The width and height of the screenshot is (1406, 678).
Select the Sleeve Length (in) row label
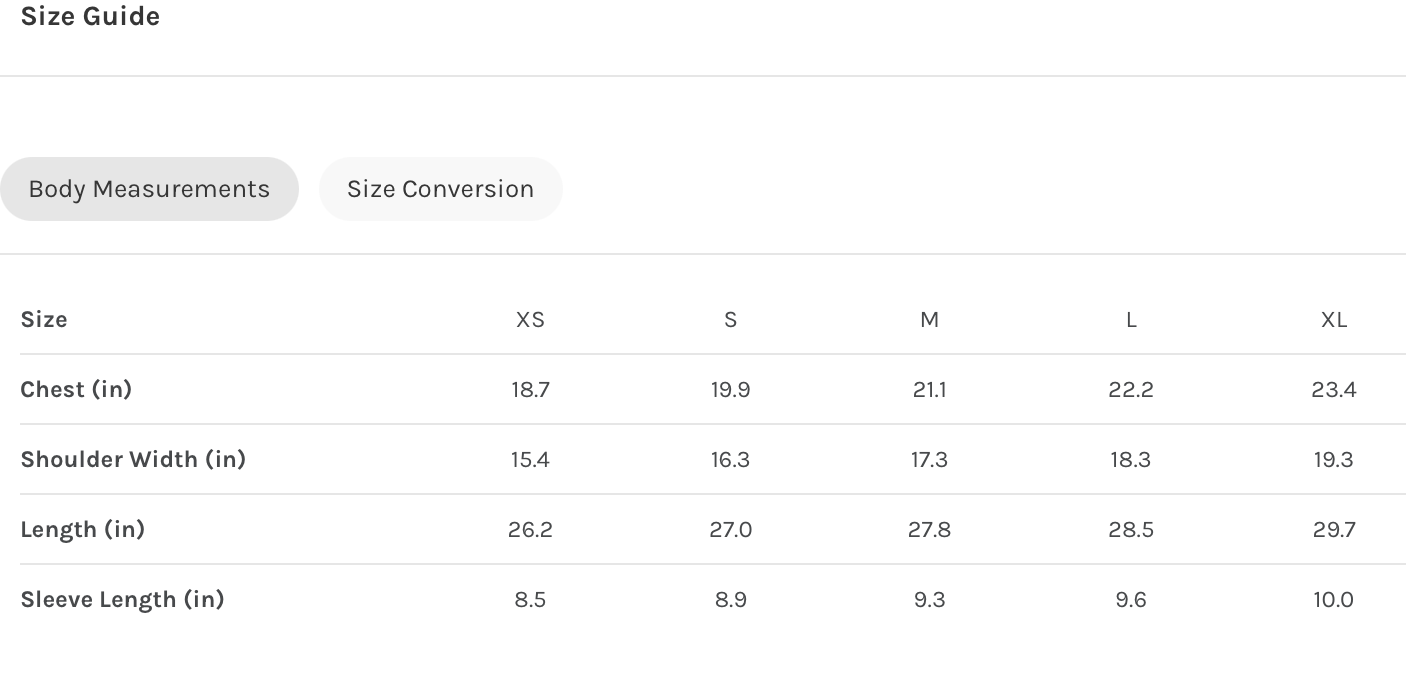pyautogui.click(x=122, y=599)
